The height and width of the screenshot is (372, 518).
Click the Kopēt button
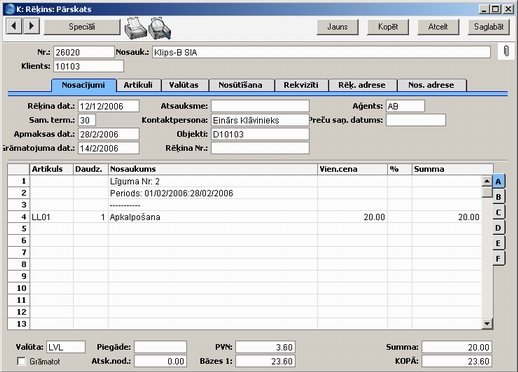pos(388,27)
